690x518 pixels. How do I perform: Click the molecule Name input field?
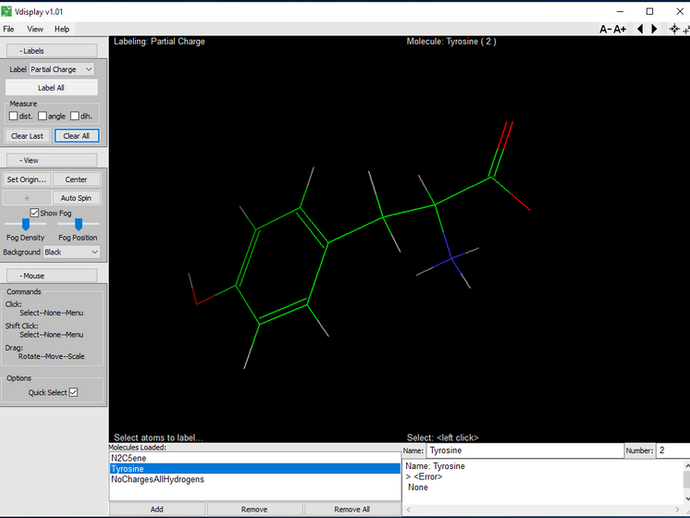pos(525,450)
